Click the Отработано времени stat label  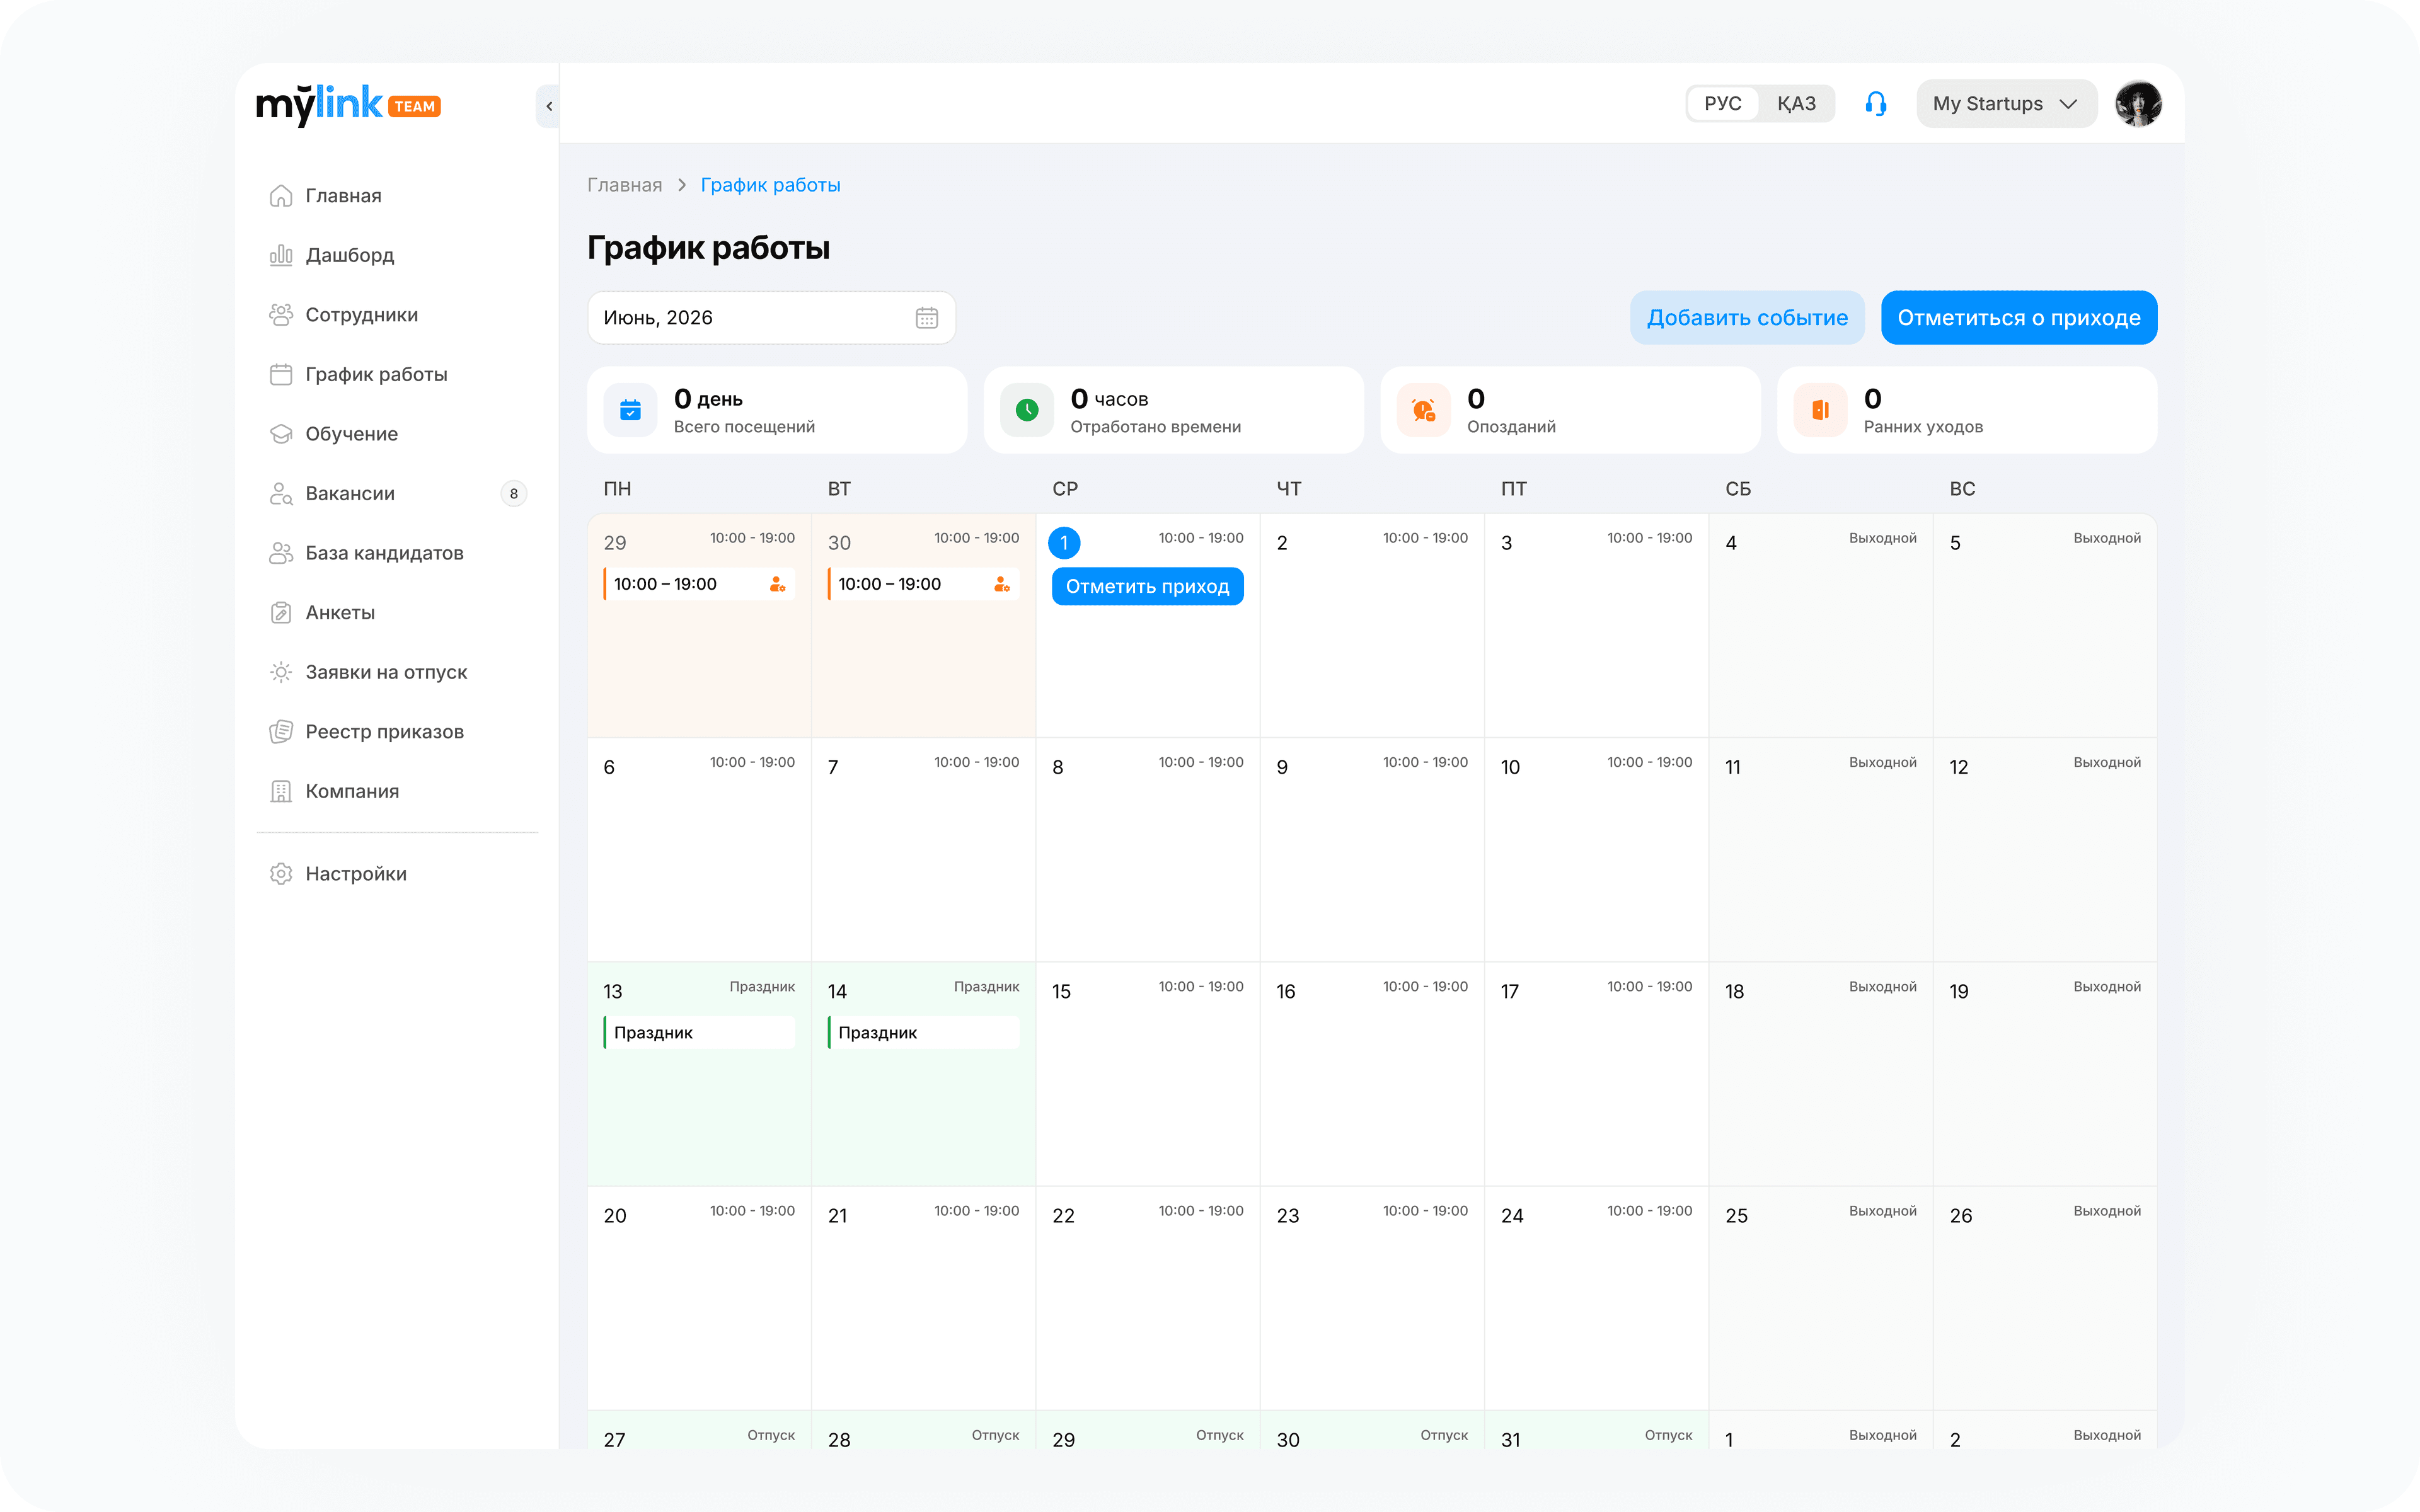click(x=1155, y=427)
